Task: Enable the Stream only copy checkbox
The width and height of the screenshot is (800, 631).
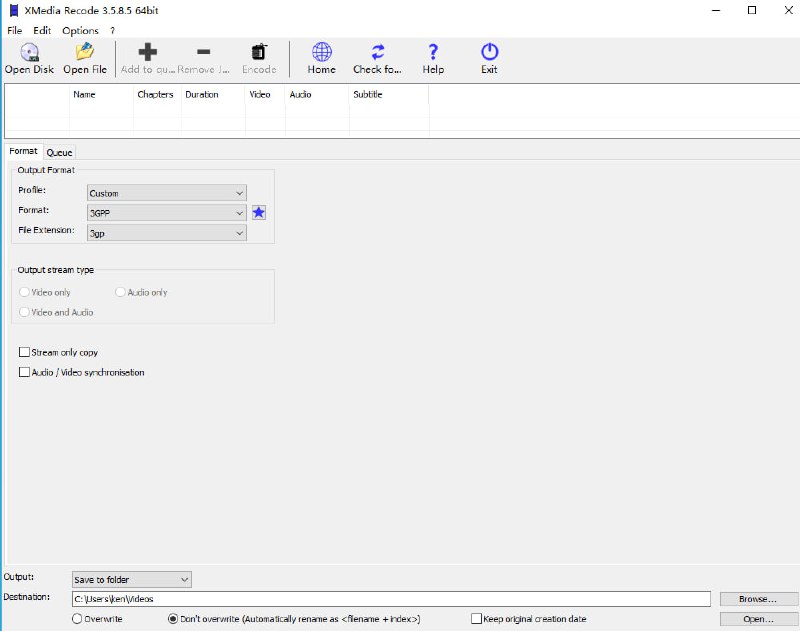Action: [24, 352]
